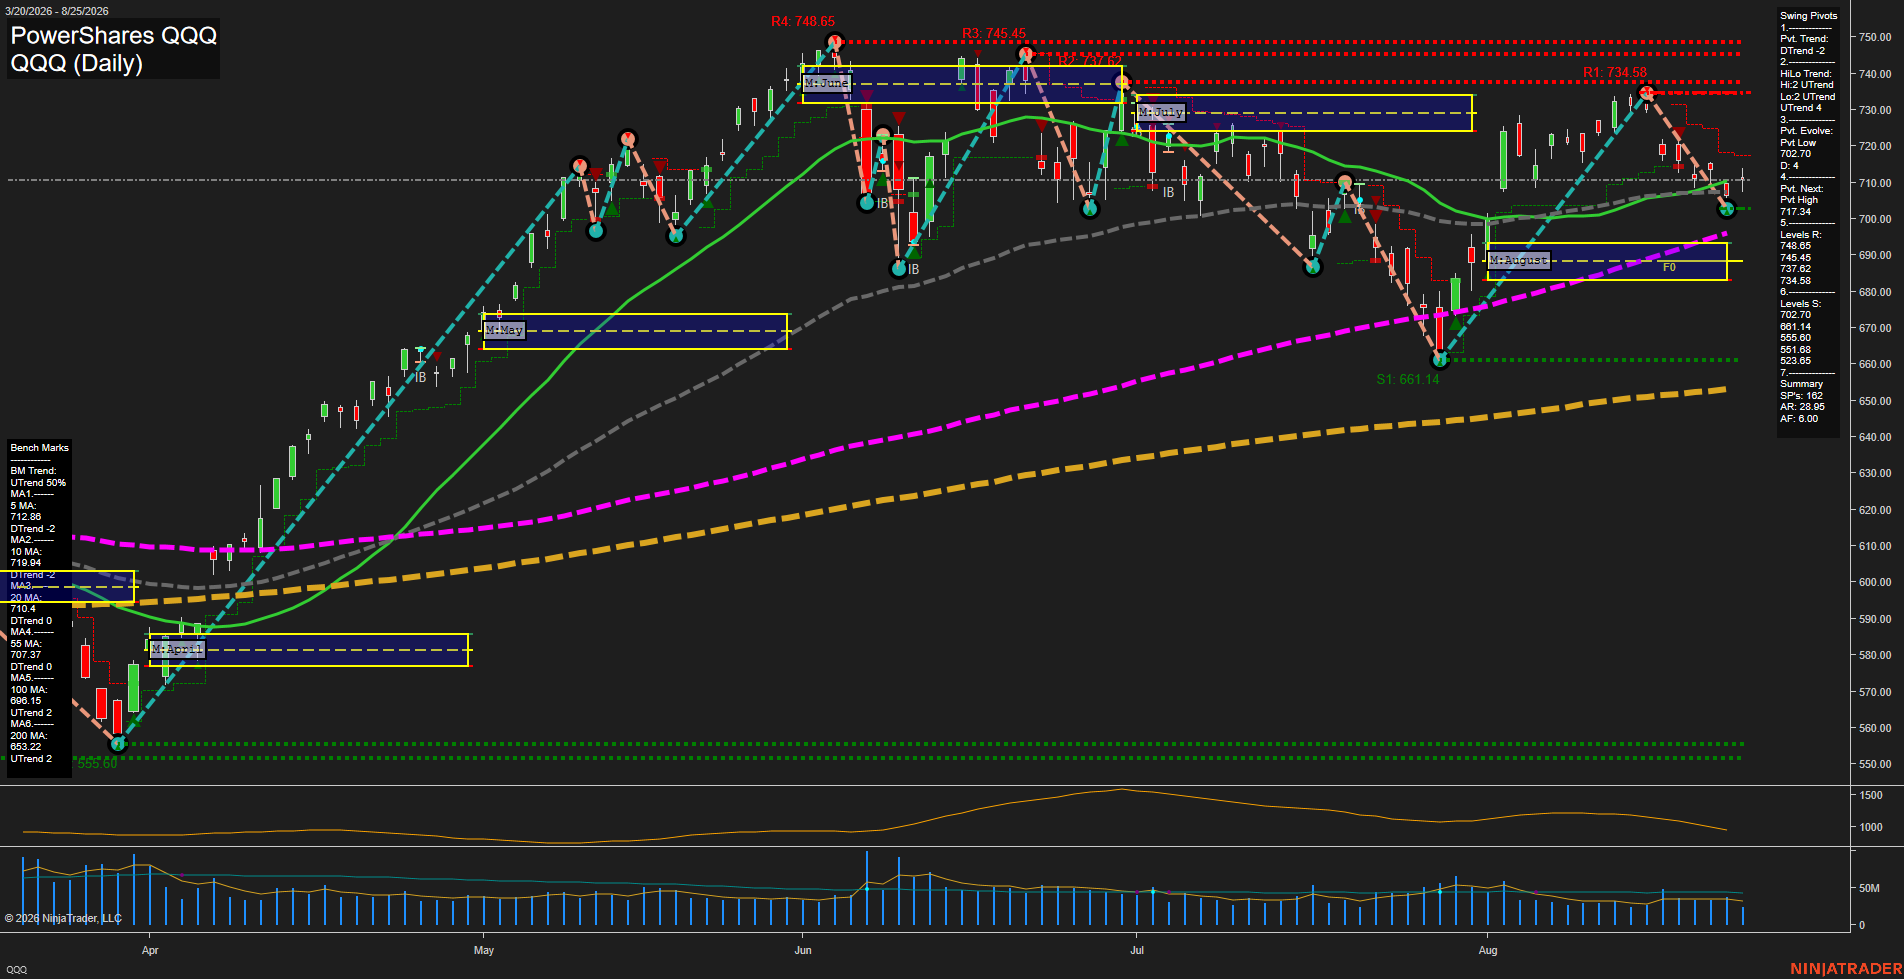Click the '1500' indicator axis label
The width and height of the screenshot is (1904, 979).
pyautogui.click(x=1871, y=795)
